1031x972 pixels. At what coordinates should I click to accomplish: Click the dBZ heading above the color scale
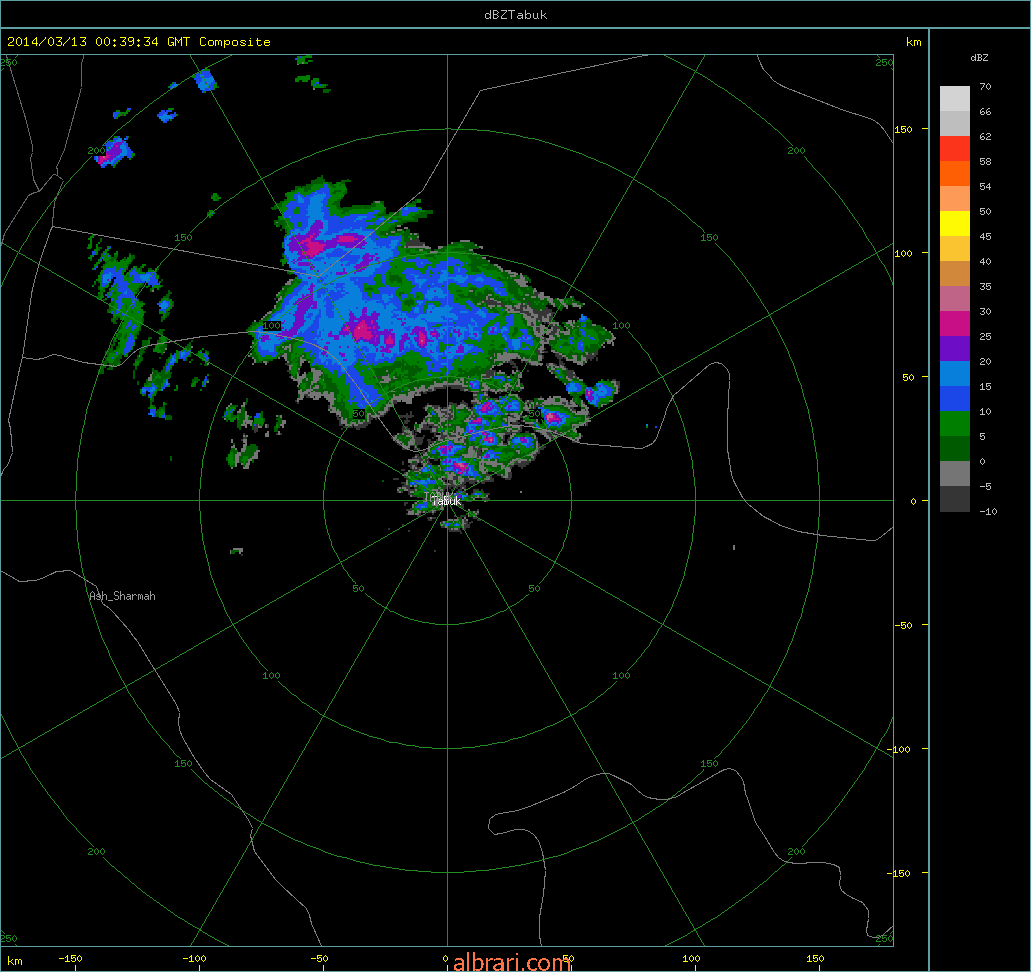(979, 58)
